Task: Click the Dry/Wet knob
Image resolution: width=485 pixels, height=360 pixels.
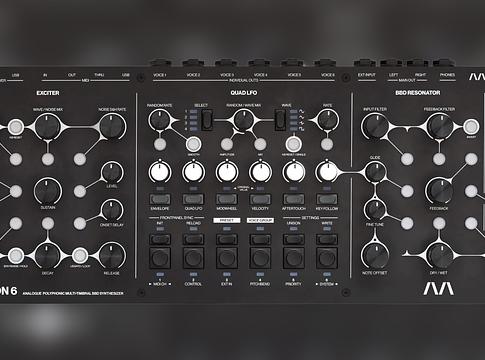Action: (x=439, y=256)
